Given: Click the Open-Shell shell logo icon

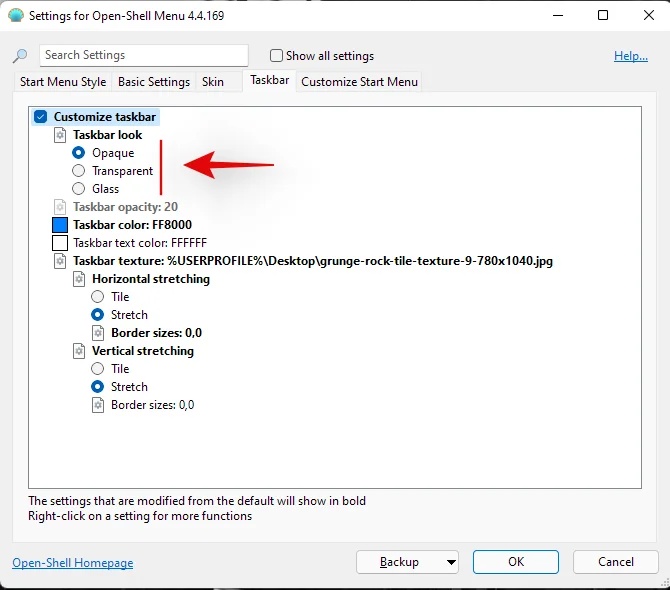Looking at the screenshot, I should click(x=16, y=16).
